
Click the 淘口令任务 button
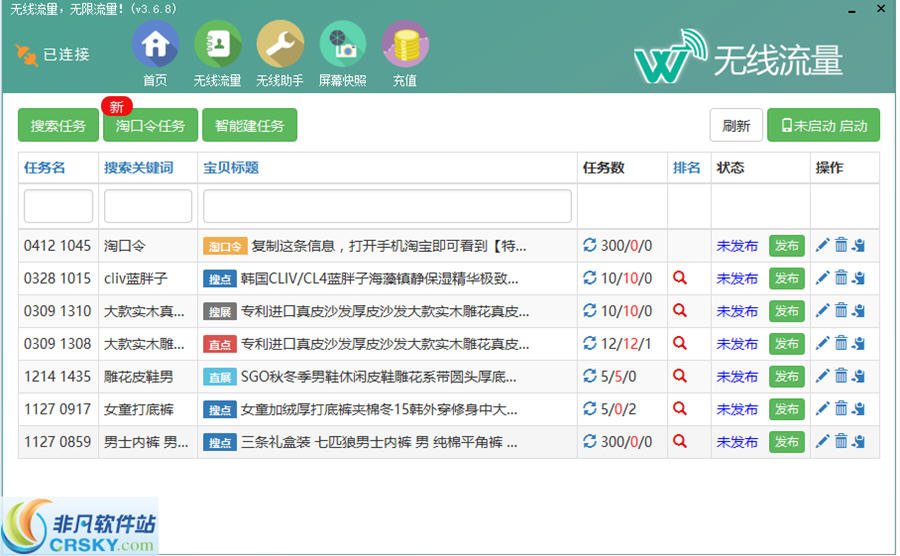click(150, 125)
